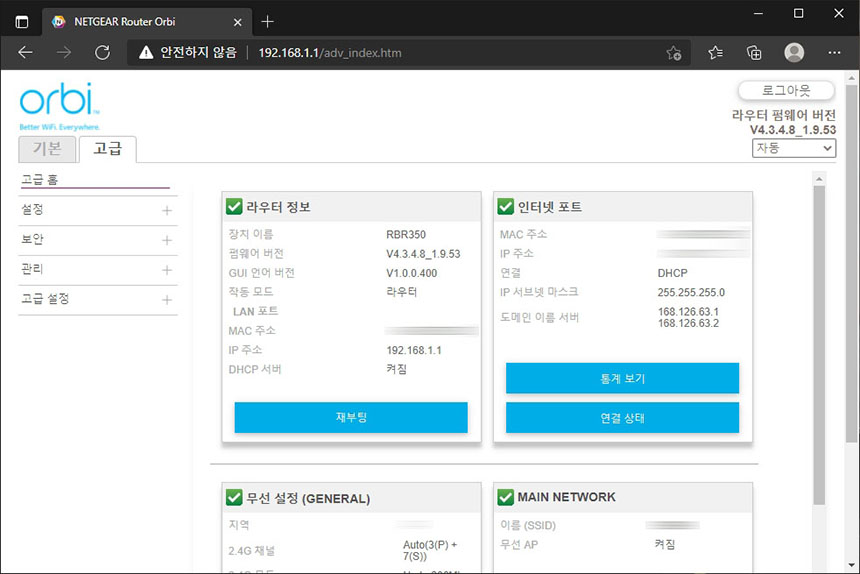The width and height of the screenshot is (860, 574).
Task: Expand the 관리 menu plus sign
Action: (x=167, y=270)
